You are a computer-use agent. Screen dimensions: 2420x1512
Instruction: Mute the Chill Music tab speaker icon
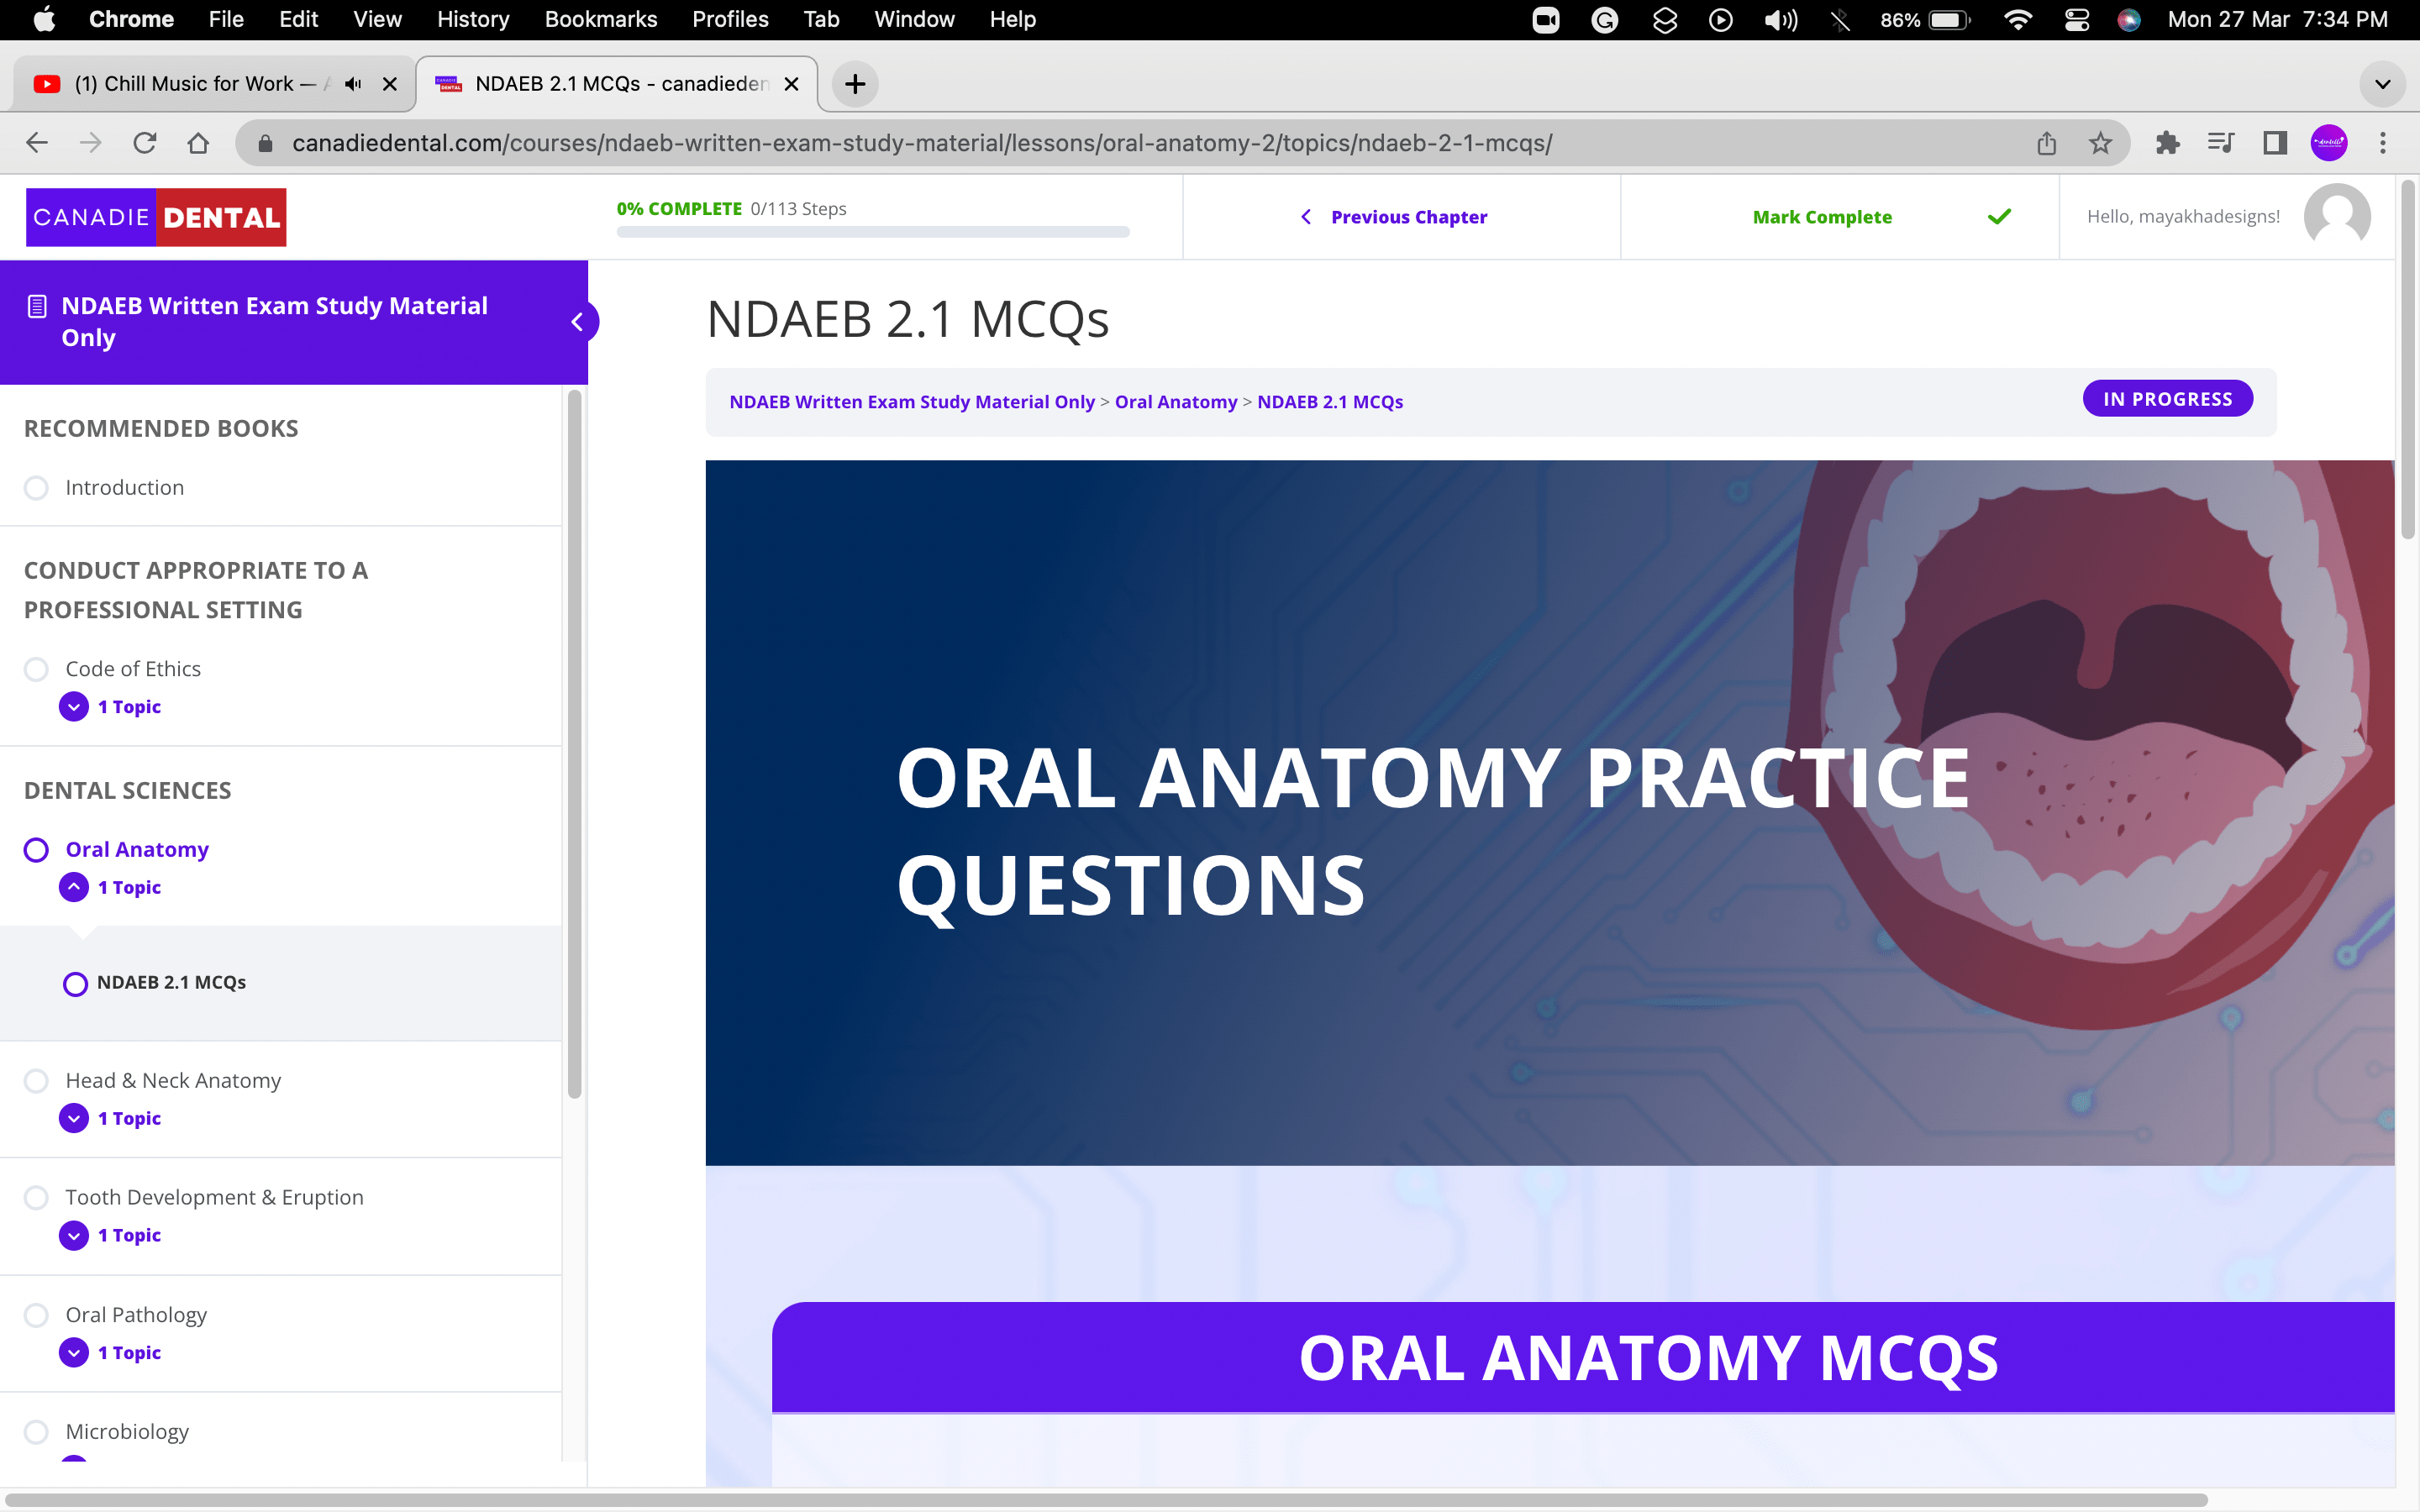pos(351,83)
